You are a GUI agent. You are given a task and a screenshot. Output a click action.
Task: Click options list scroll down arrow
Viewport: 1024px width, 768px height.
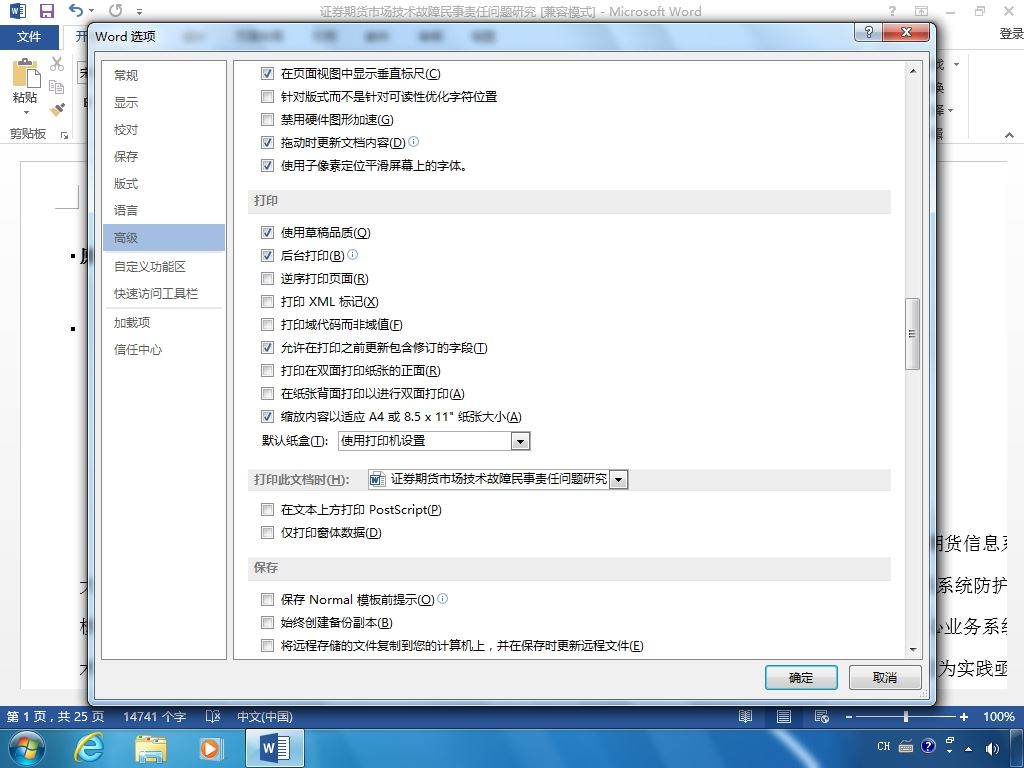912,650
